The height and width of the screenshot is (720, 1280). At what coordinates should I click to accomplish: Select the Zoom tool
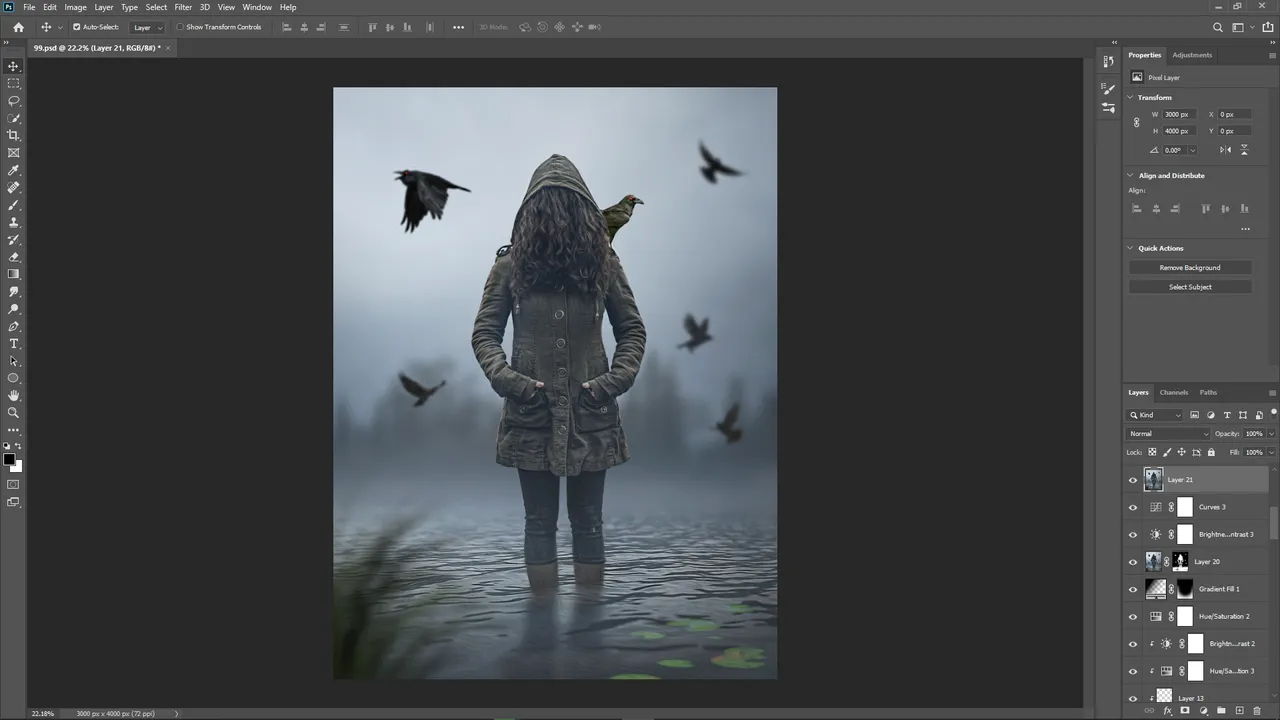[13, 412]
